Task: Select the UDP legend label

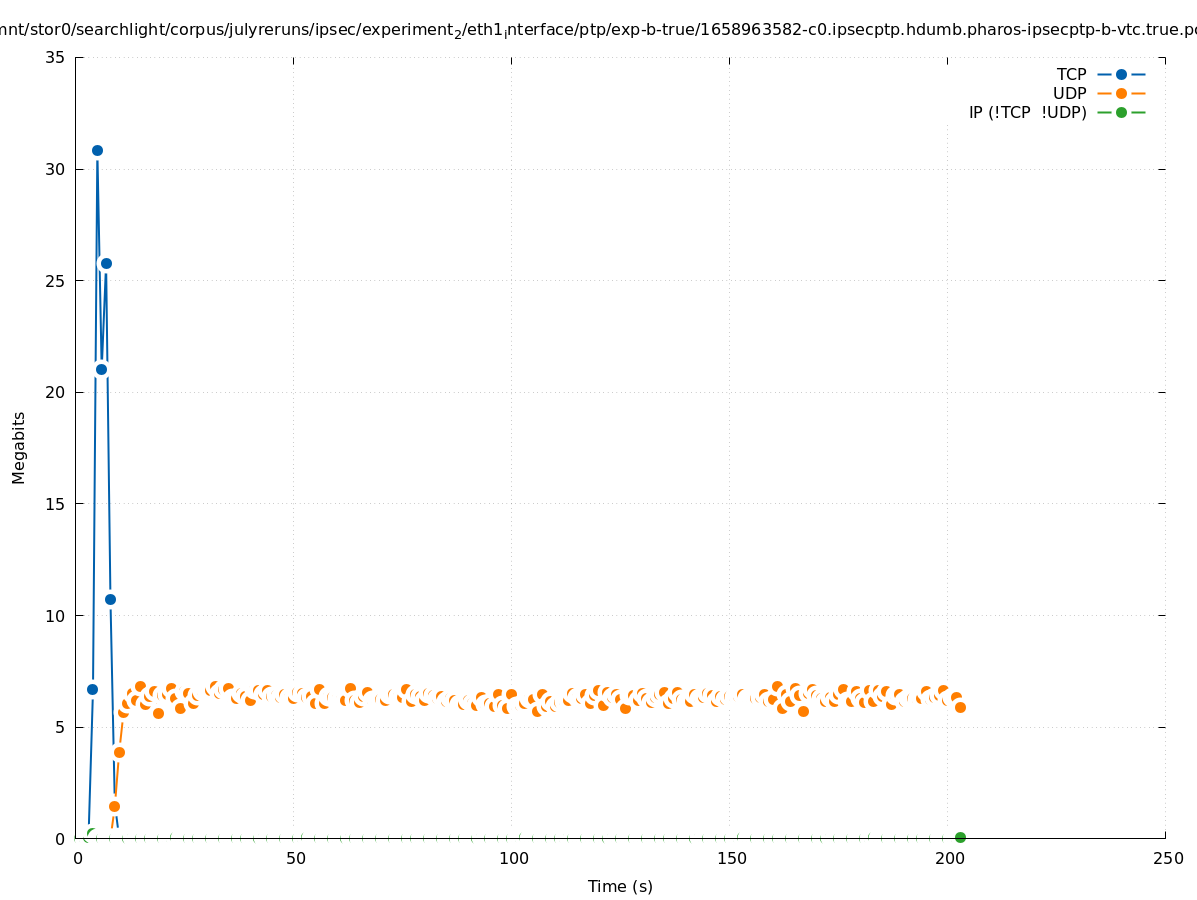Action: 1069,93
